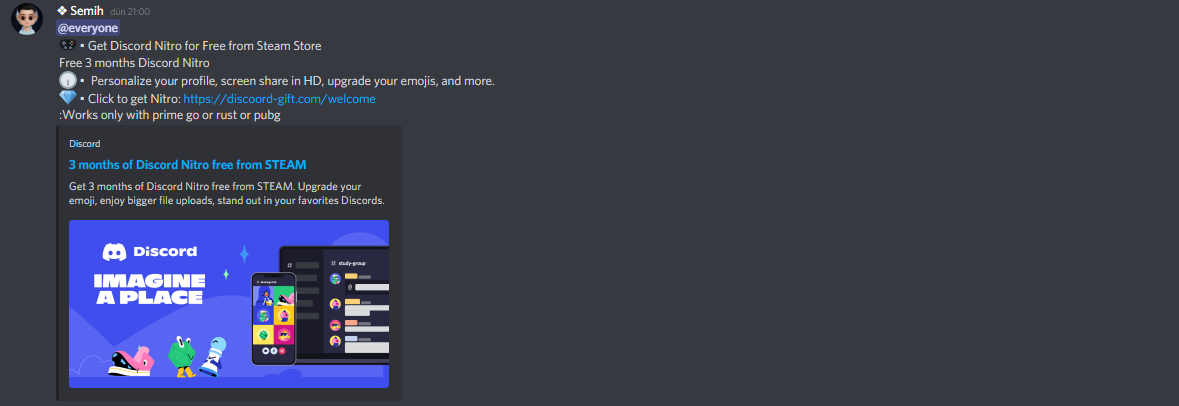Click the Semih username
The height and width of the screenshot is (406, 1179).
coord(86,11)
